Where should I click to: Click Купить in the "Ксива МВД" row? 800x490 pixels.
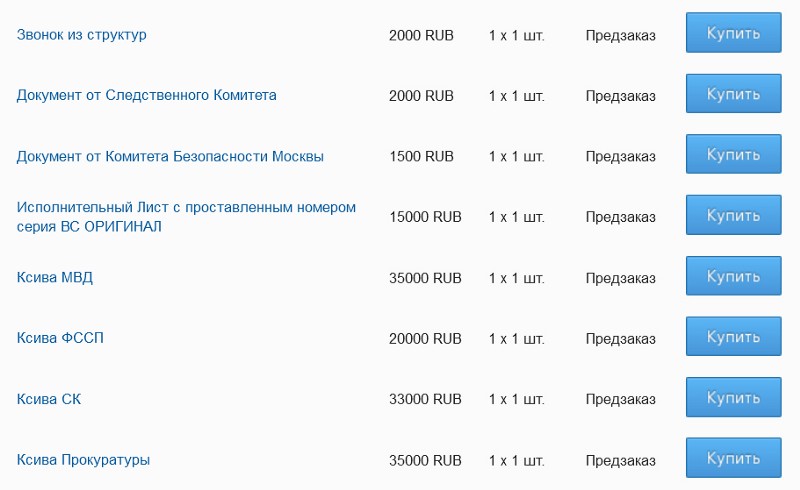pyautogui.click(x=733, y=276)
